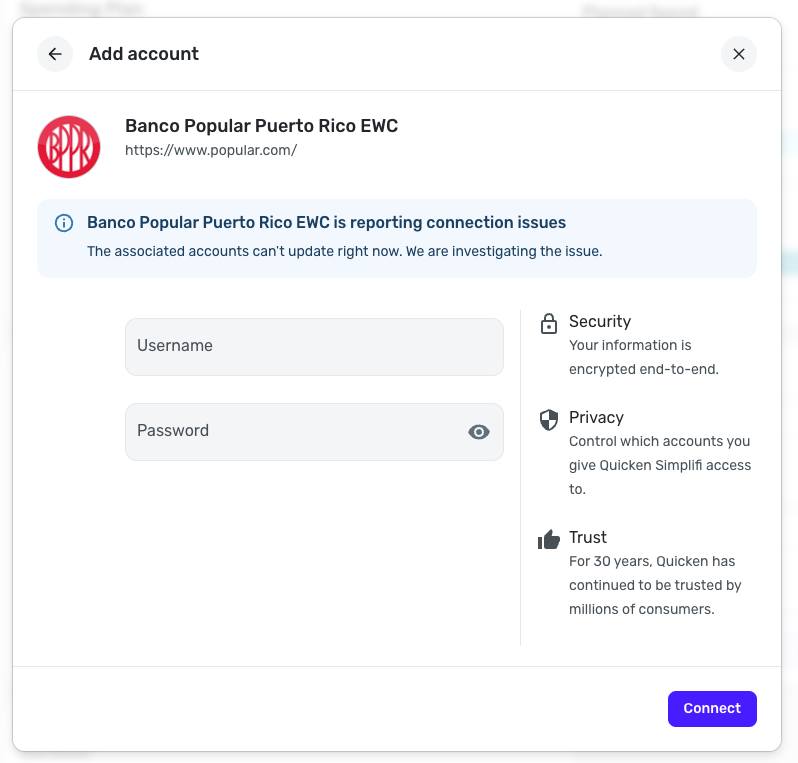Open the https://www.popular.com/ link
Image resolution: width=798 pixels, height=763 pixels.
click(x=211, y=150)
